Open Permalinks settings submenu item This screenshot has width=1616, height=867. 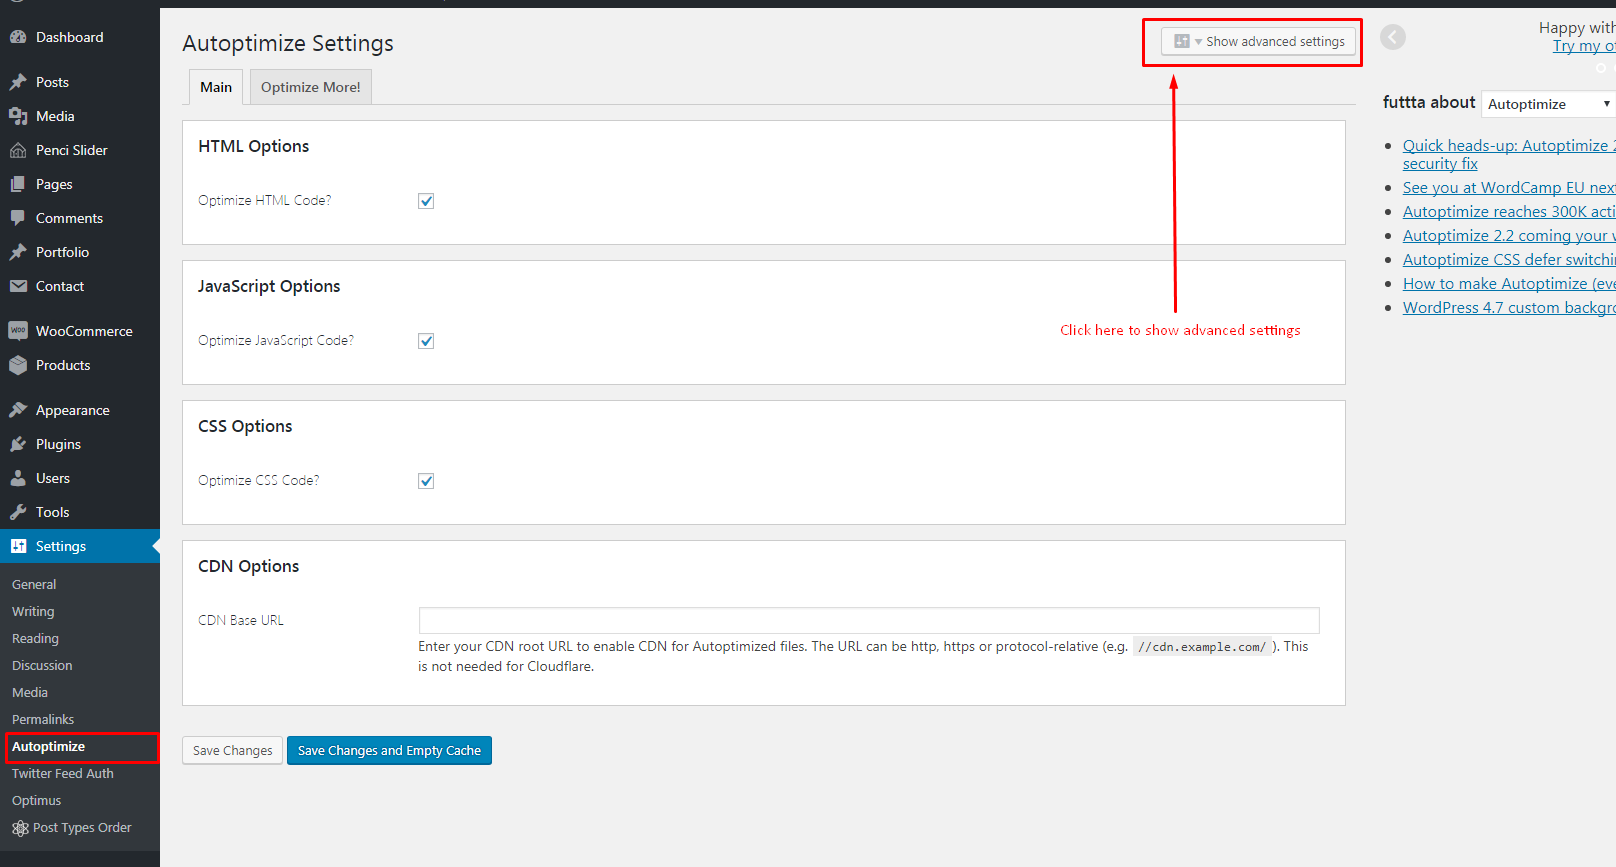click(43, 719)
